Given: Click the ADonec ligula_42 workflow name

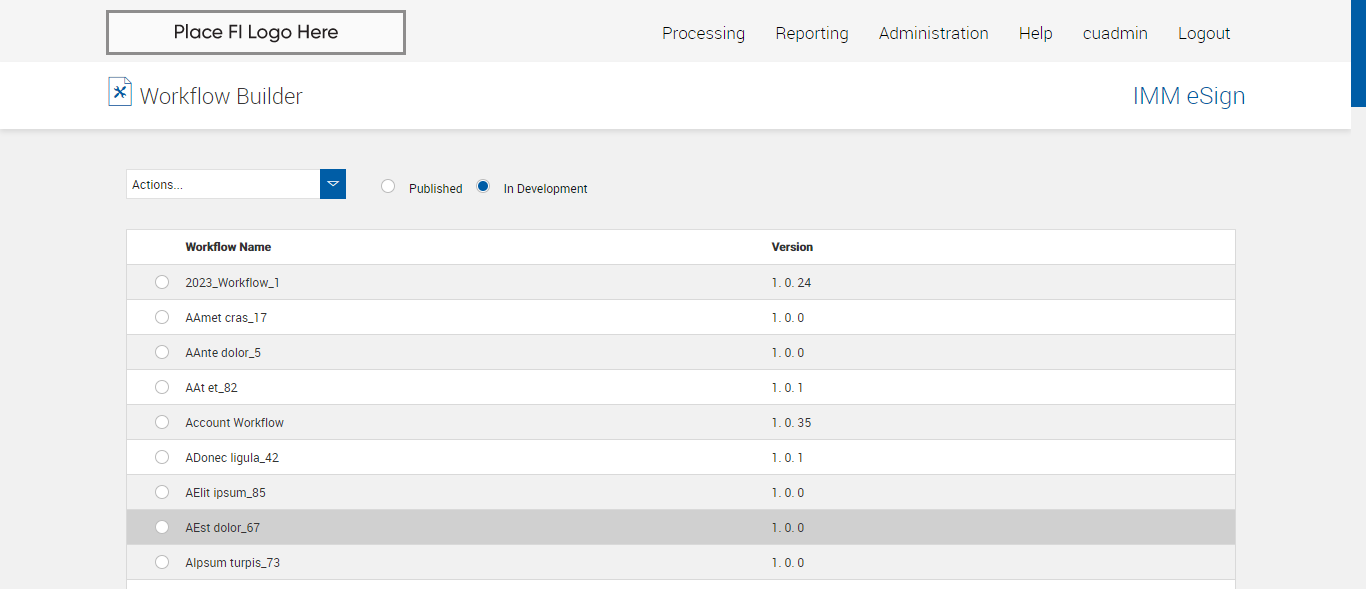Looking at the screenshot, I should (232, 458).
